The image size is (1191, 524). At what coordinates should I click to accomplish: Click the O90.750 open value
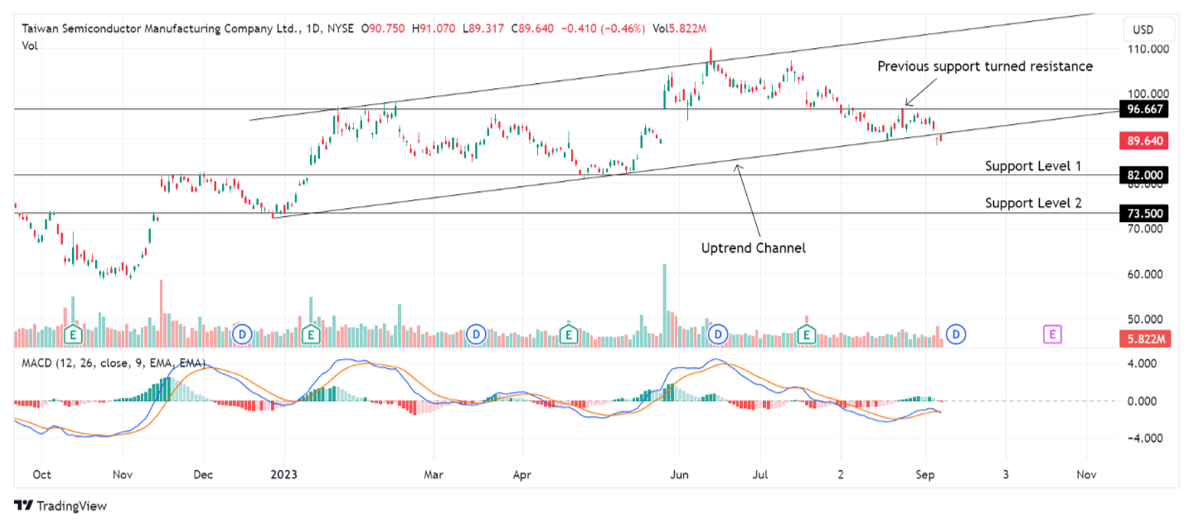click(x=384, y=29)
